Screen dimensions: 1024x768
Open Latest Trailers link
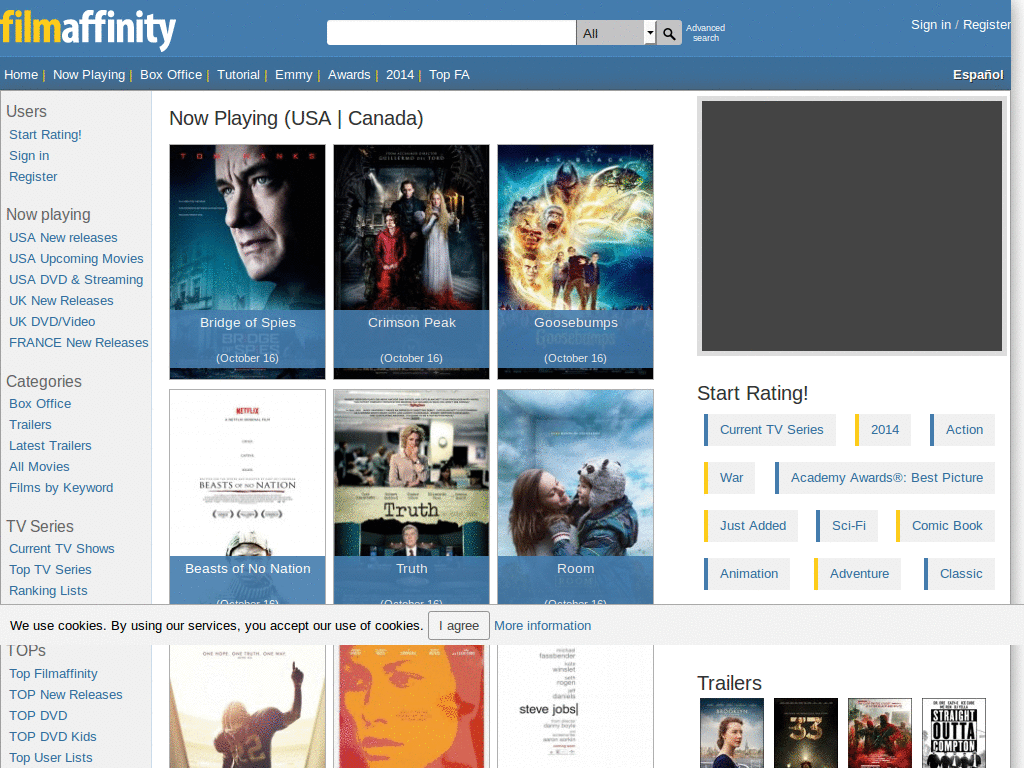50,445
